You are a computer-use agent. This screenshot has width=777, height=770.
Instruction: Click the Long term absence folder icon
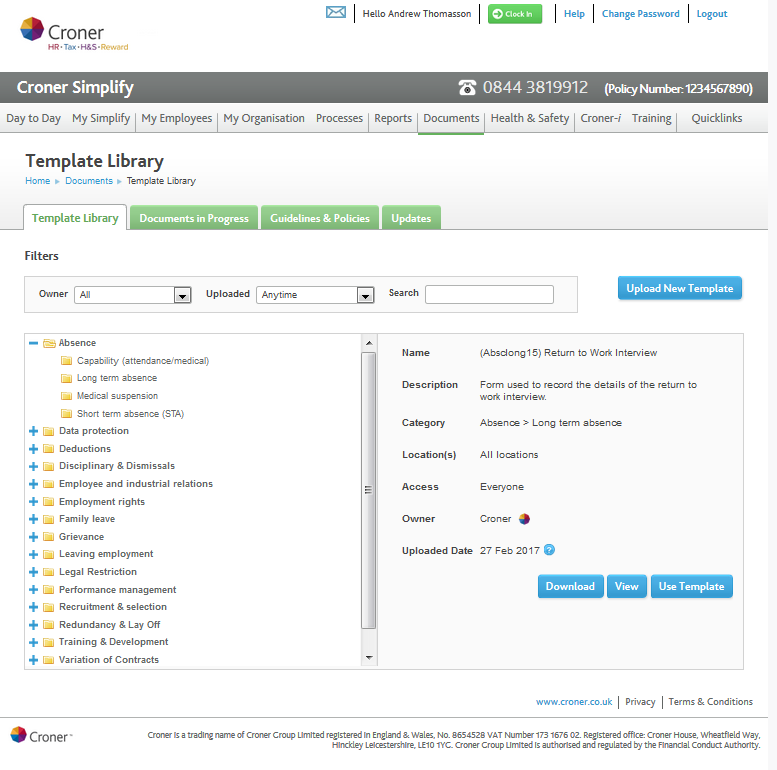[66, 379]
